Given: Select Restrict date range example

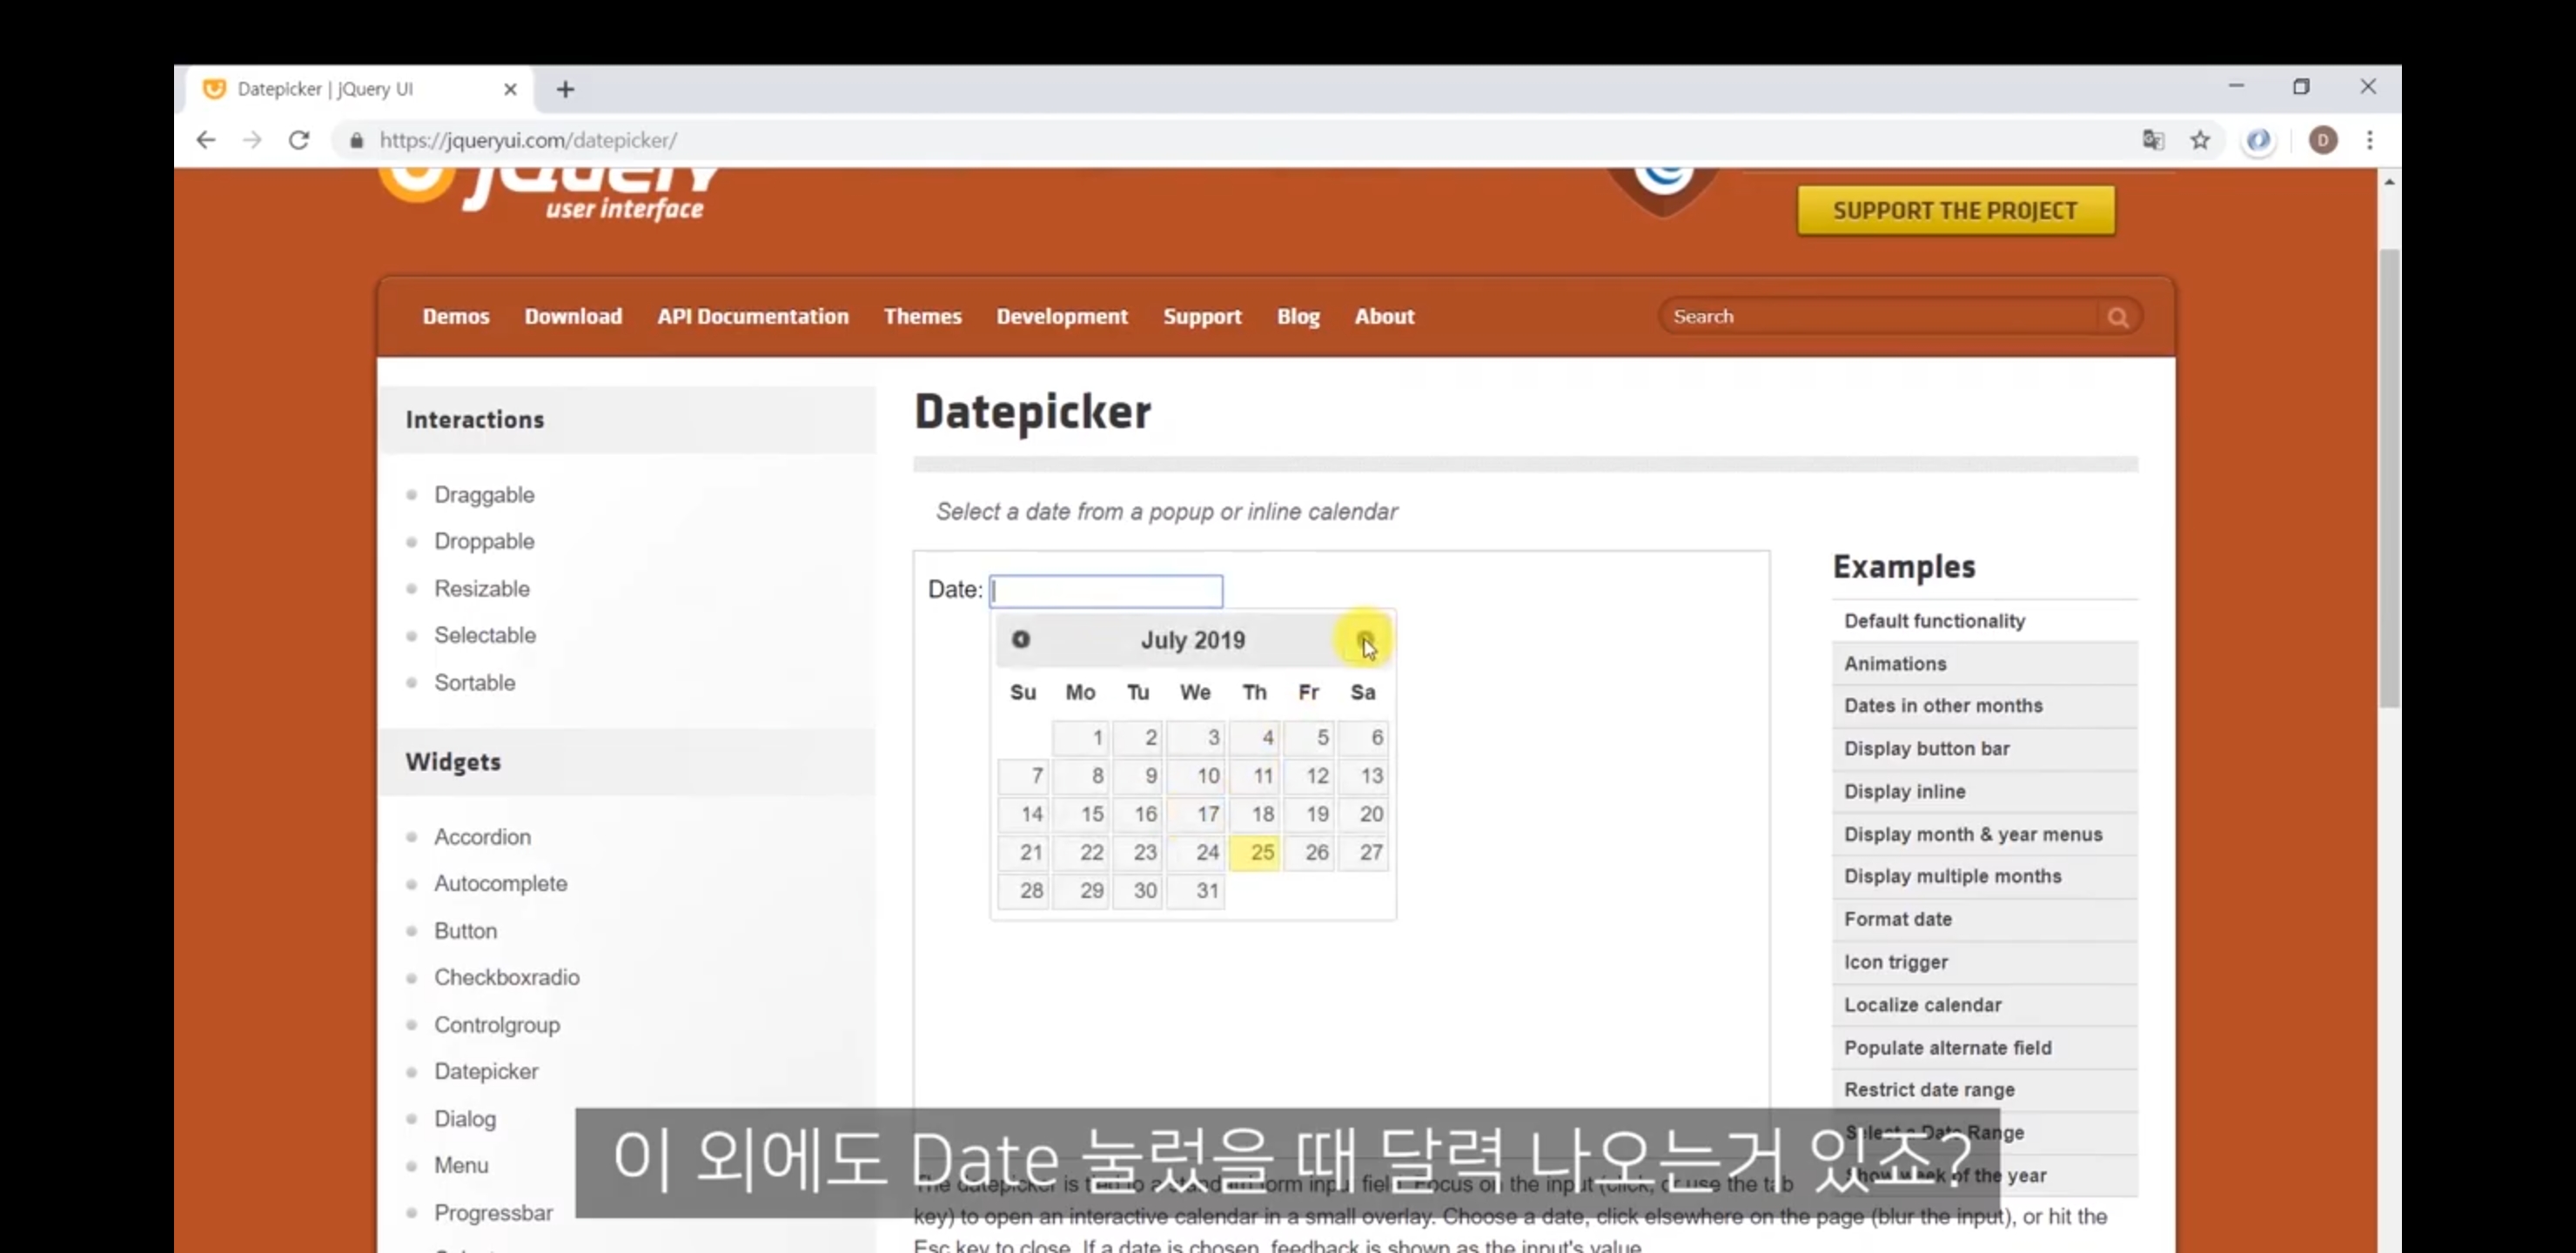Looking at the screenshot, I should click(1984, 1090).
